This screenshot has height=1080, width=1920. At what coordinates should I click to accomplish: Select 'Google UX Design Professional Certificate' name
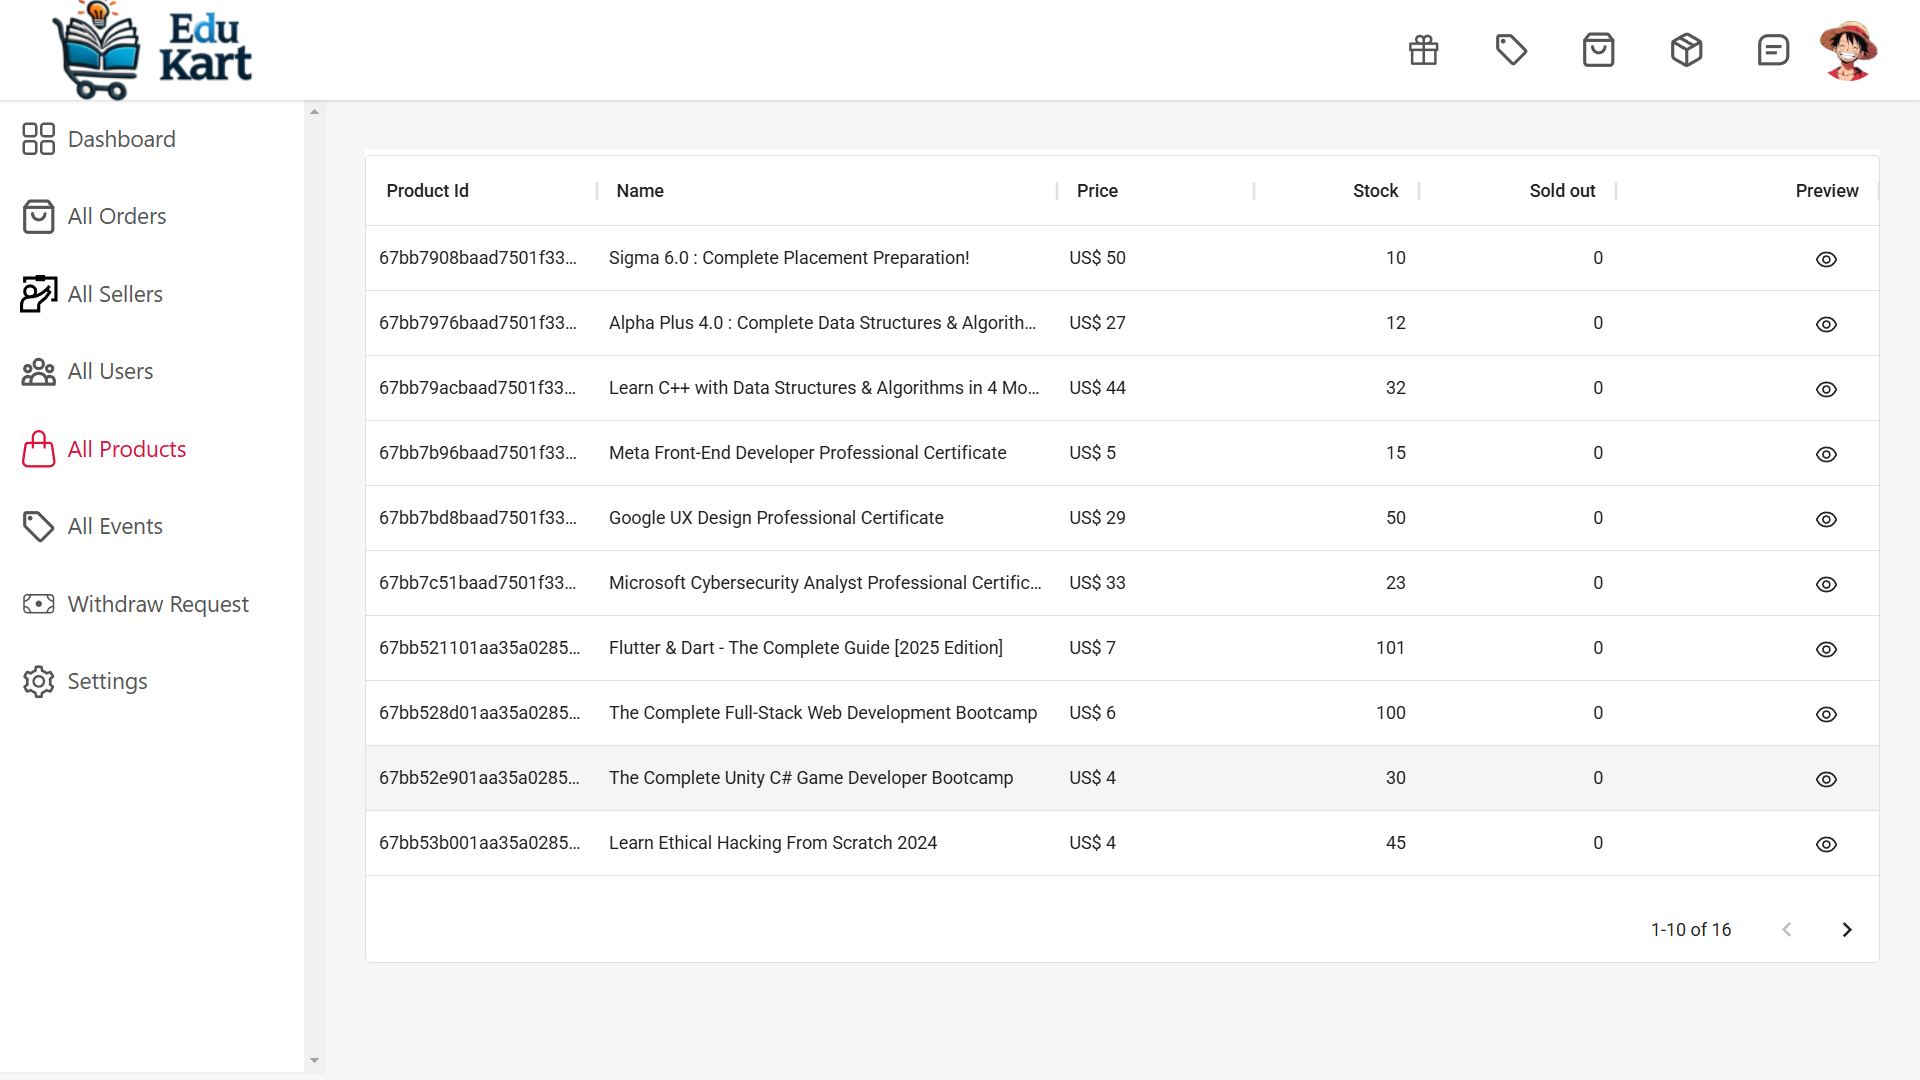tap(776, 518)
